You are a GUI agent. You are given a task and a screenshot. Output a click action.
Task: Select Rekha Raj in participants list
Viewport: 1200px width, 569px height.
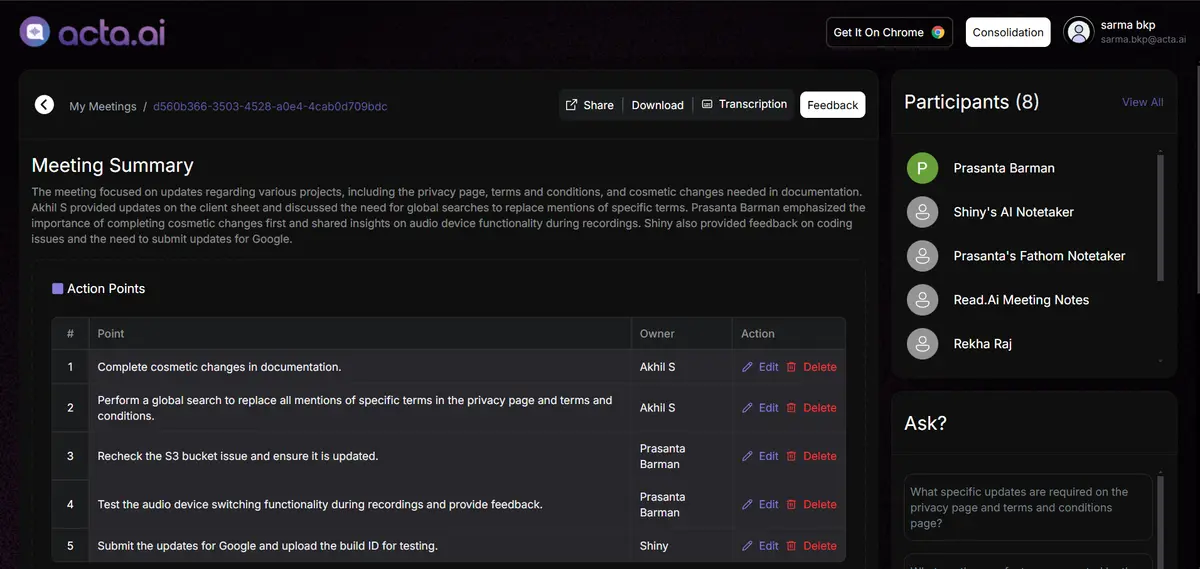982,344
